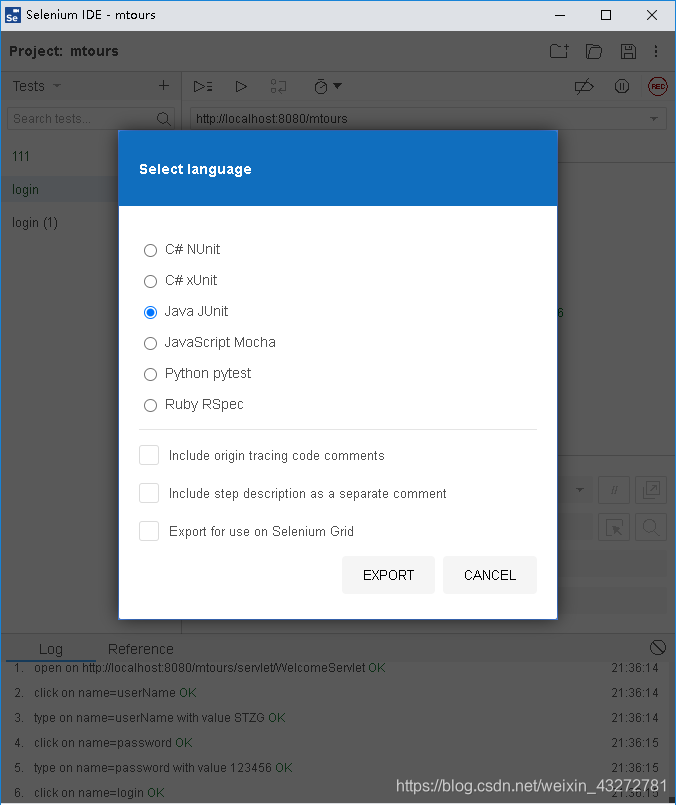The height and width of the screenshot is (805, 676).
Task: Open the command dropdown arrow
Action: click(x=580, y=490)
